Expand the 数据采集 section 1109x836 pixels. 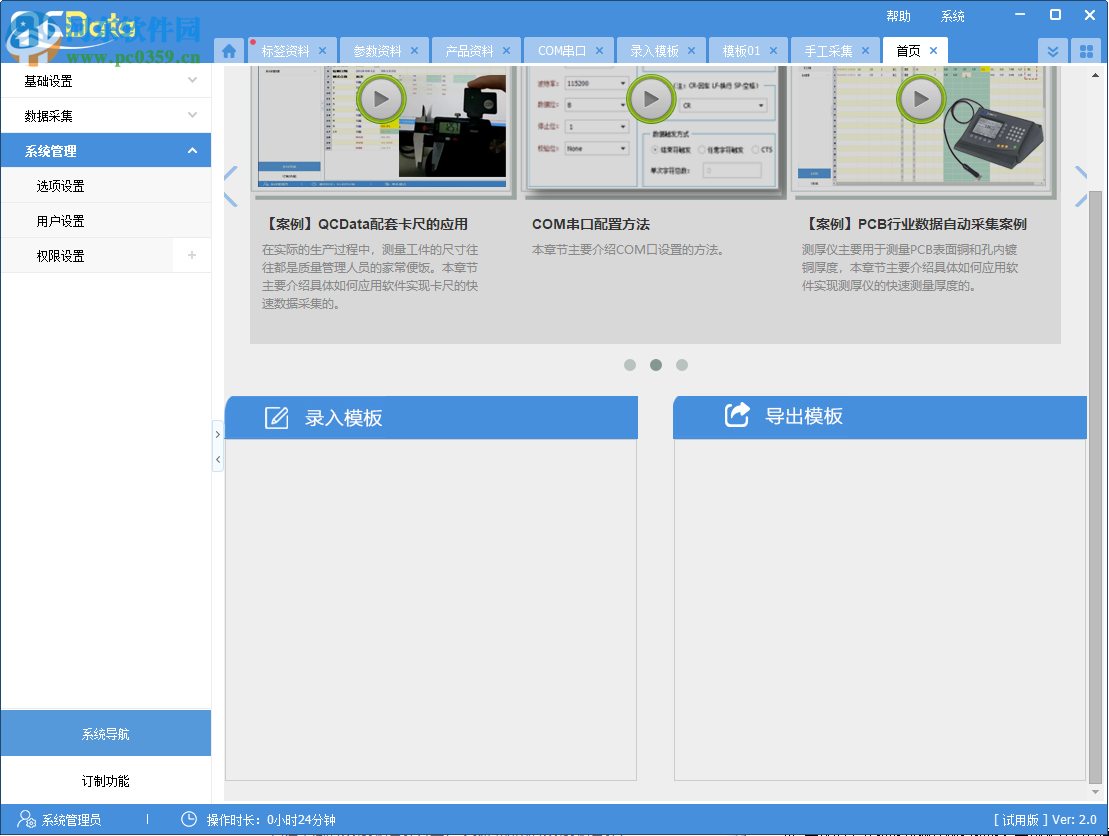106,115
